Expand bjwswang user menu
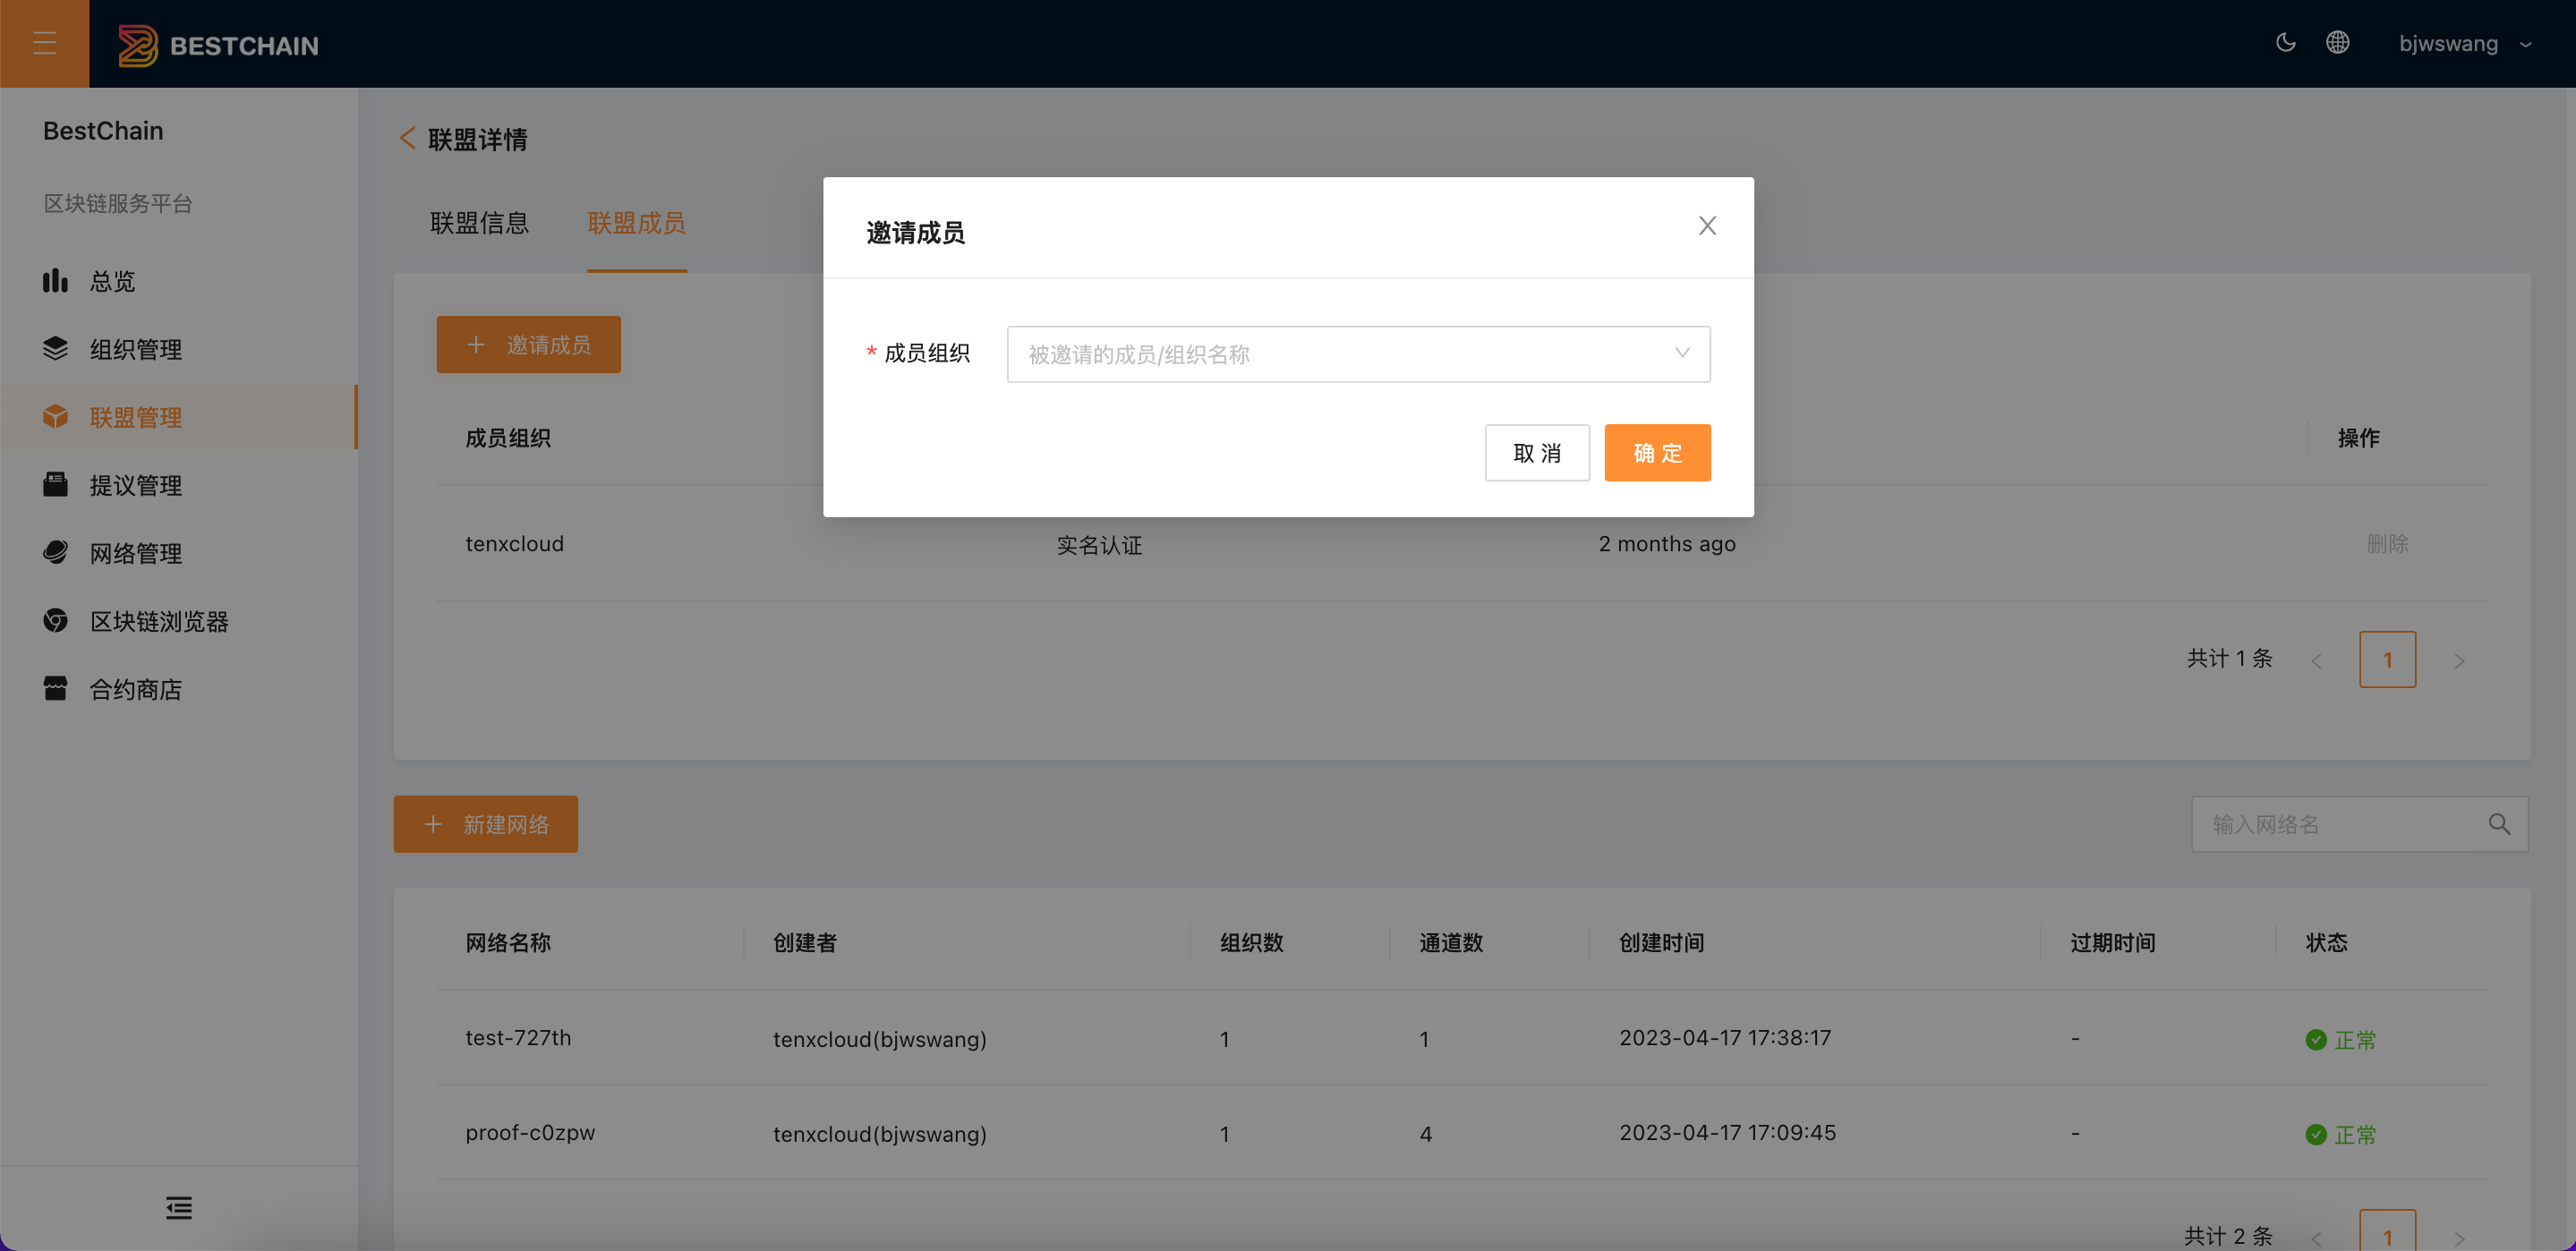The image size is (2576, 1251). click(x=2465, y=44)
